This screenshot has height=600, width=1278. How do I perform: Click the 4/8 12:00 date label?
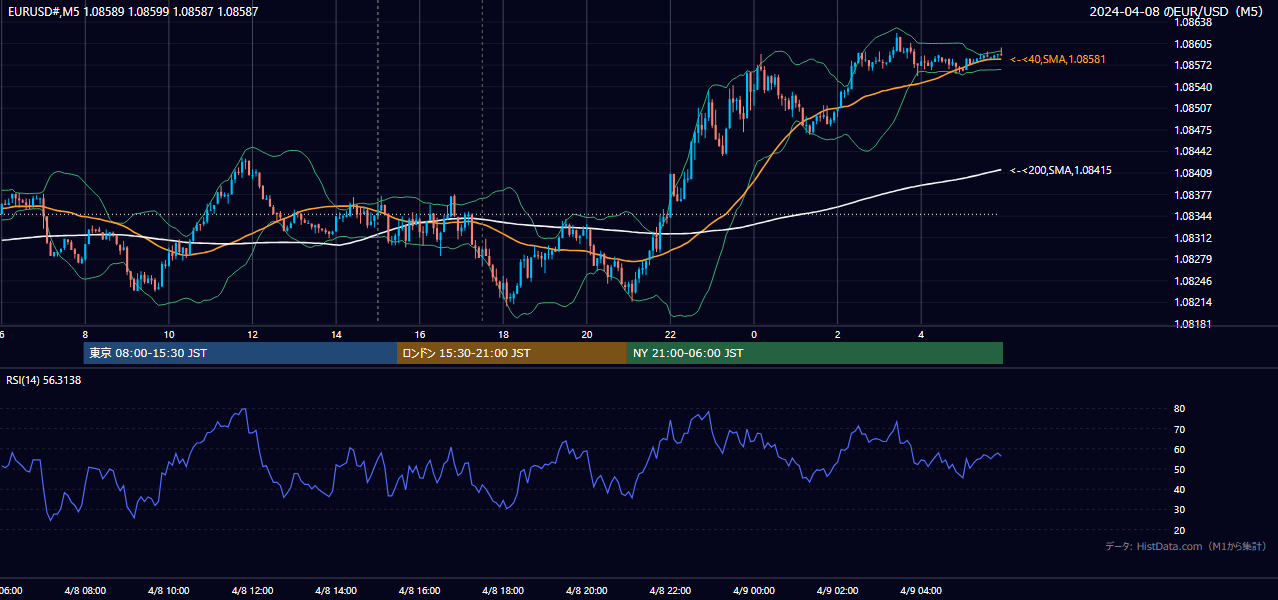coord(252,591)
